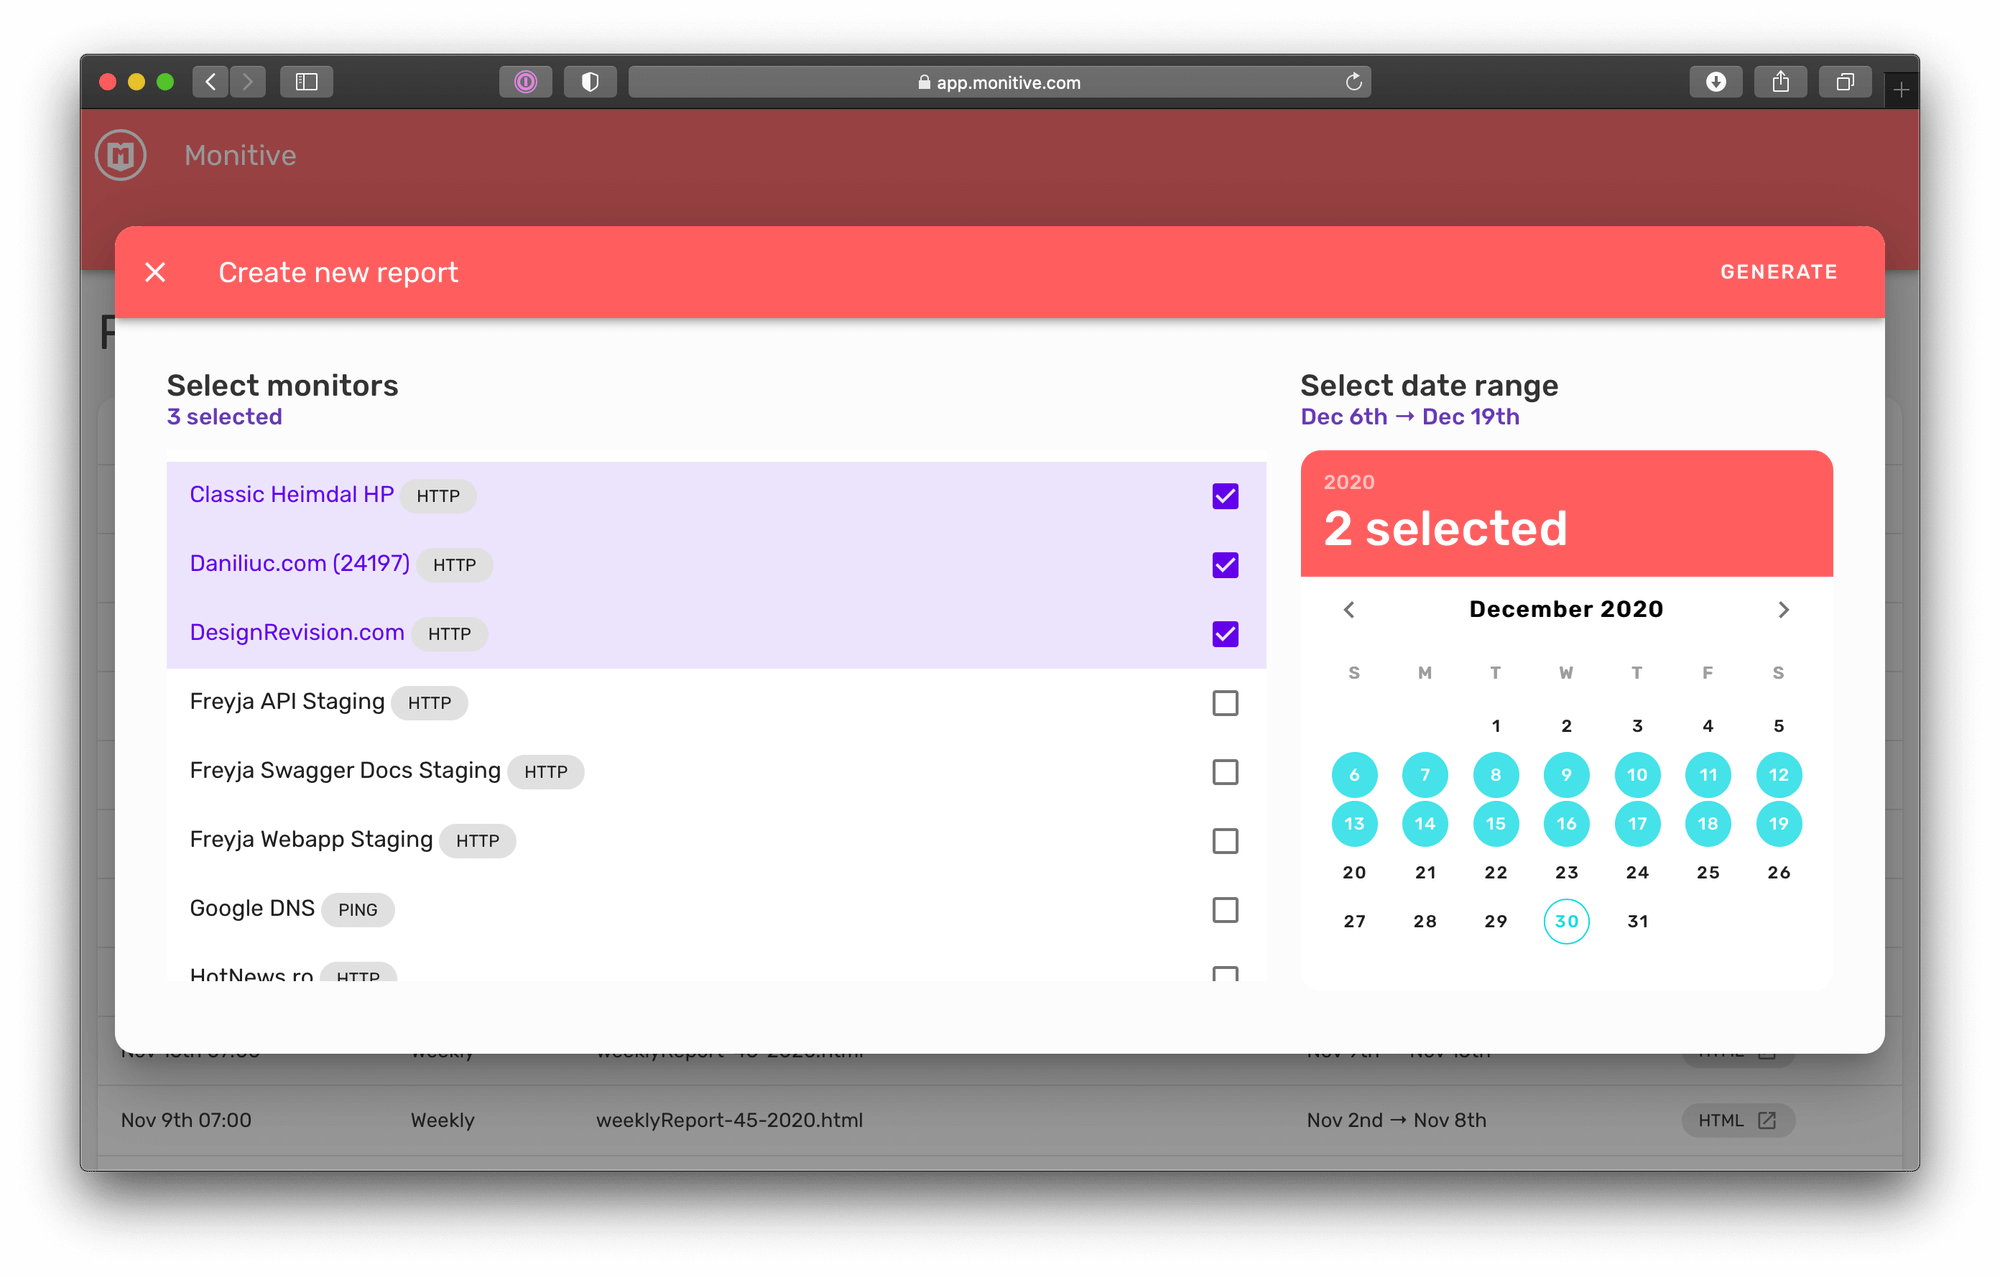Open the downloads panel in the browser toolbar
Viewport: 2000px width, 1277px height.
pos(1716,82)
